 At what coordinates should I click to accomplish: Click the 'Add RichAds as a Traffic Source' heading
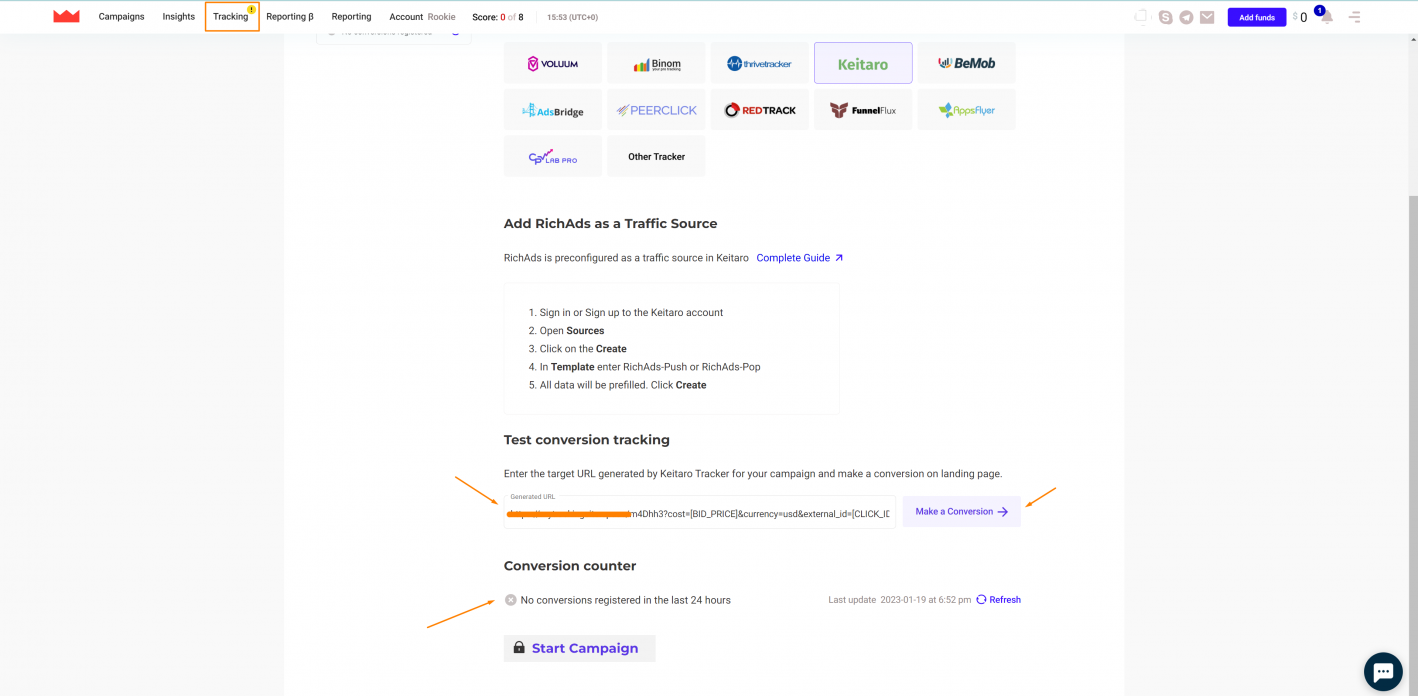point(610,223)
